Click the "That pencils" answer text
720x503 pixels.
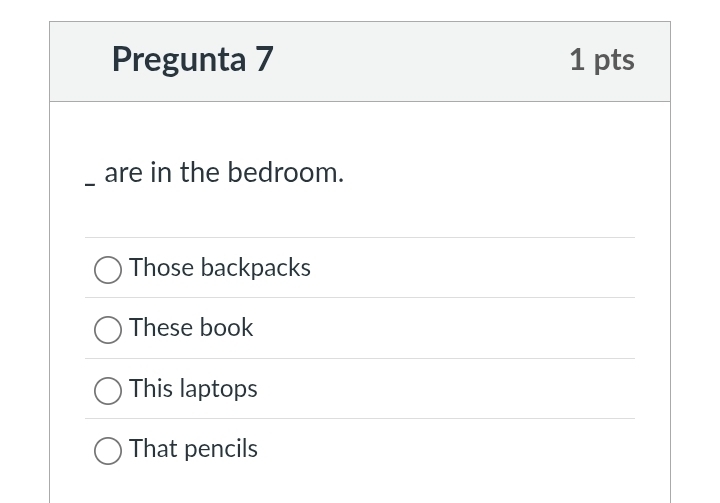(x=193, y=449)
